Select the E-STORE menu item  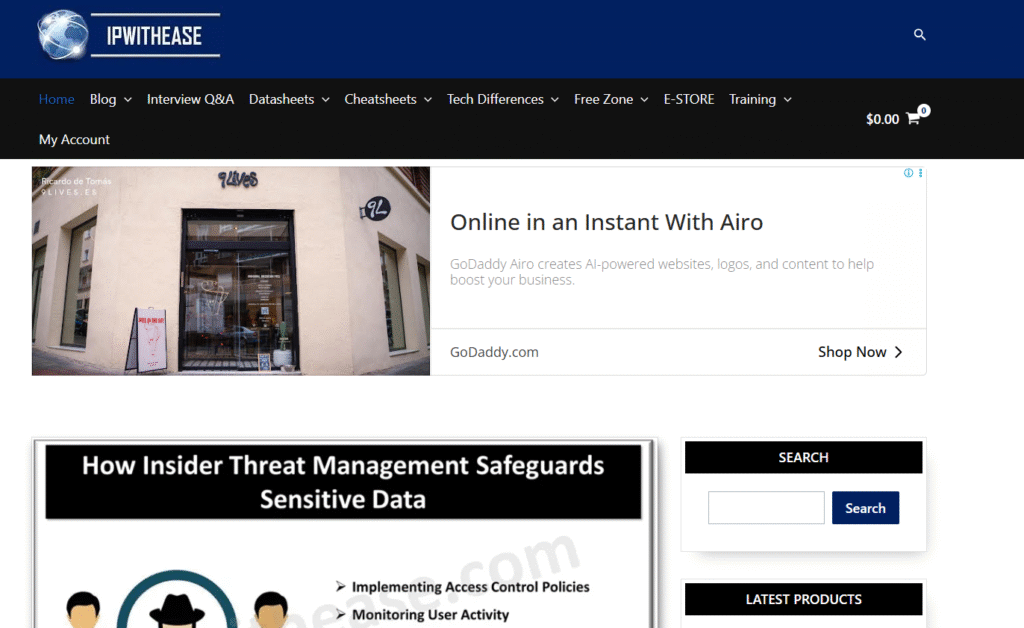pos(688,99)
